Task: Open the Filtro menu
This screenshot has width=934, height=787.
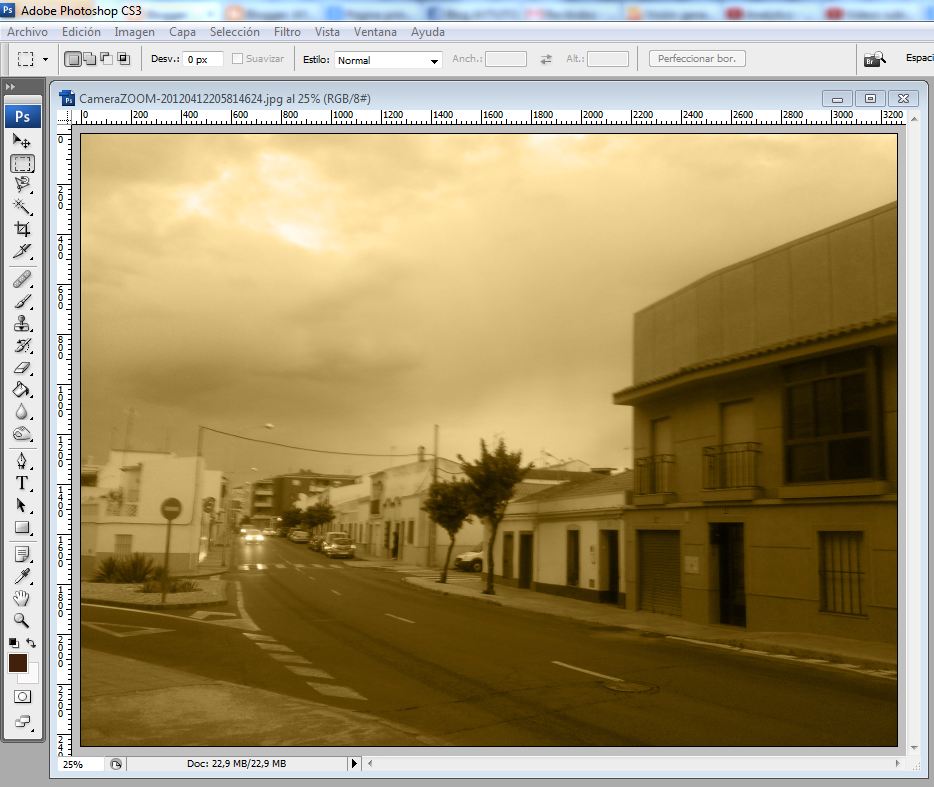Action: click(x=287, y=32)
